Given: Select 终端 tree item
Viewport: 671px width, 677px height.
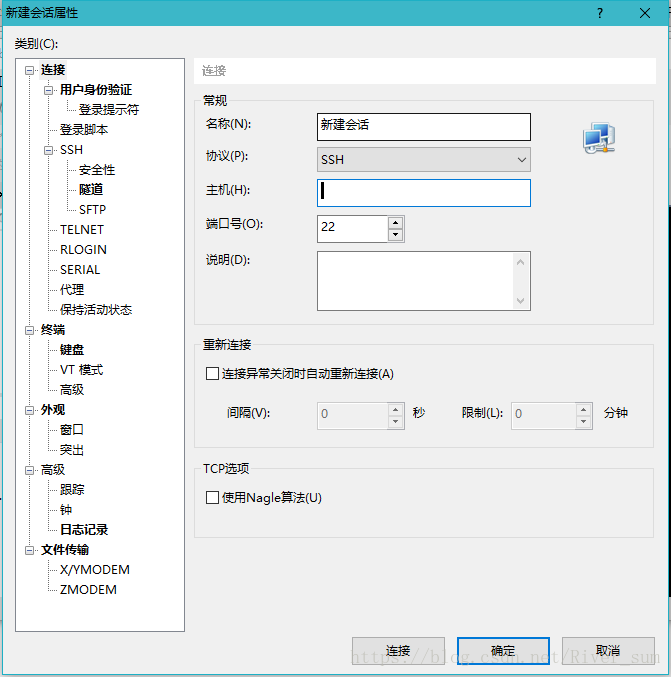Looking at the screenshot, I should 53,330.
